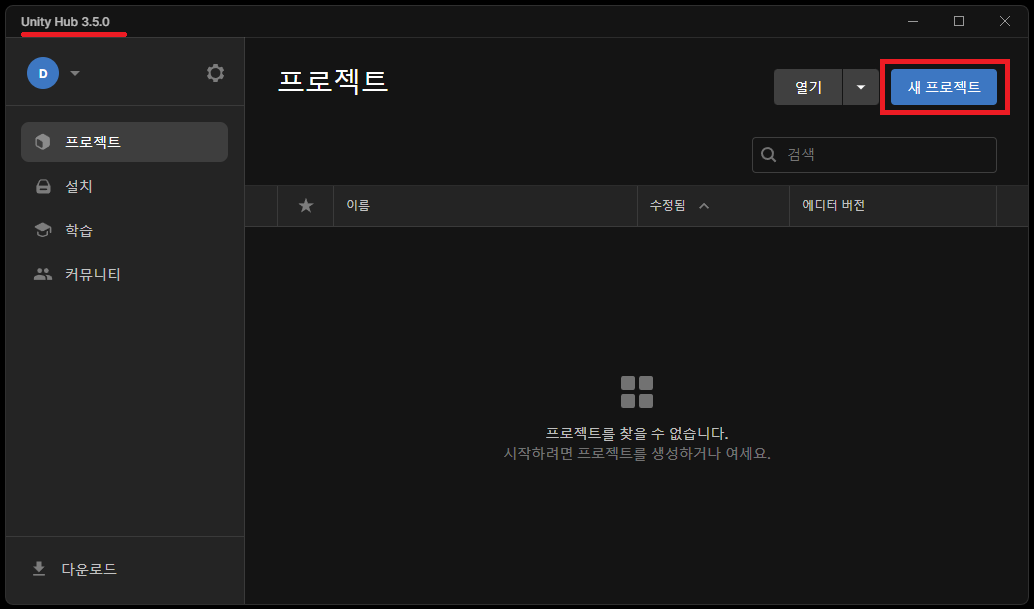Viewport: 1034px width, 609px height.
Task: Open the 설치 section in sidebar
Action: [125, 187]
